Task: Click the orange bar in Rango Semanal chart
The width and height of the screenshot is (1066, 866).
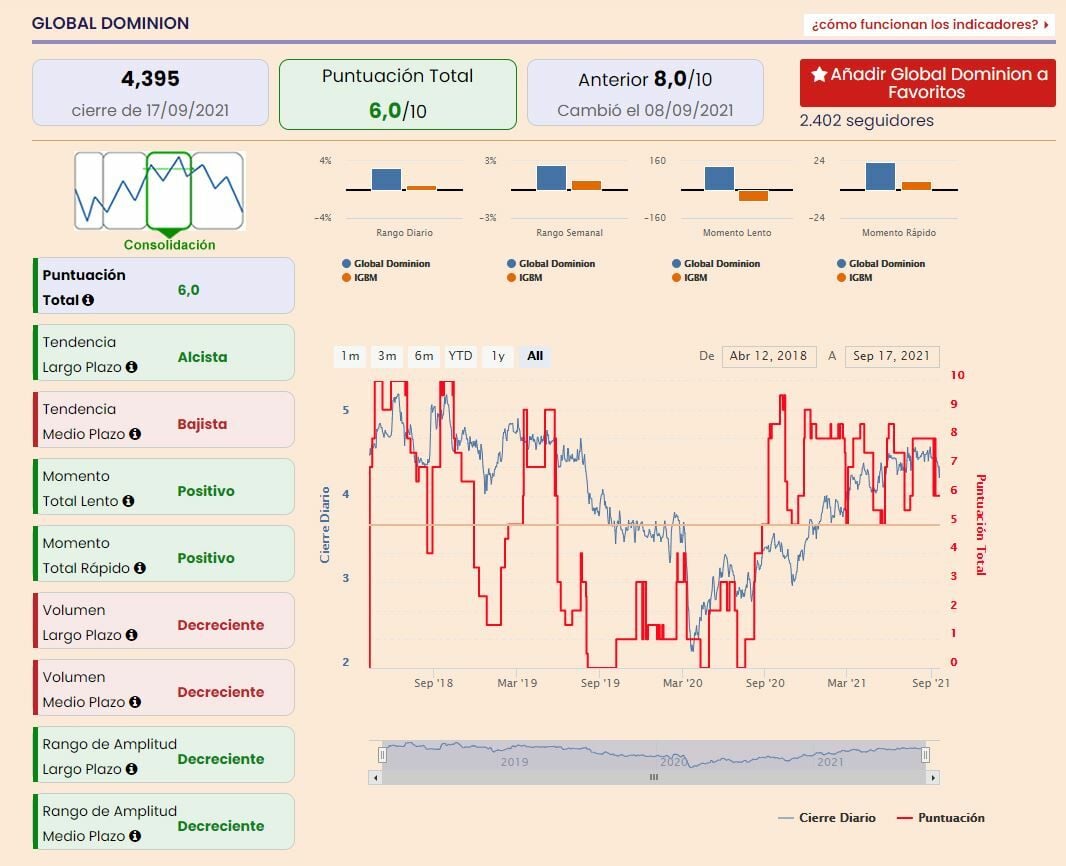Action: [586, 186]
